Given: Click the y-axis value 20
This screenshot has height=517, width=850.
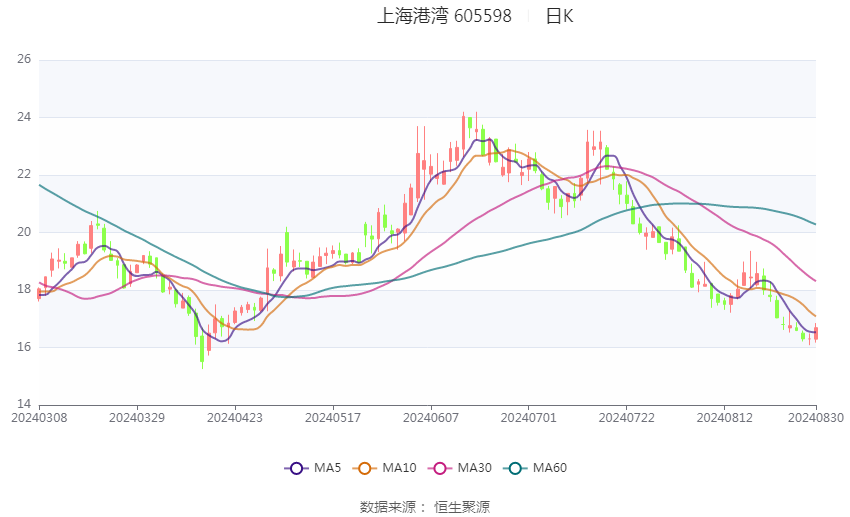Looking at the screenshot, I should point(24,231).
